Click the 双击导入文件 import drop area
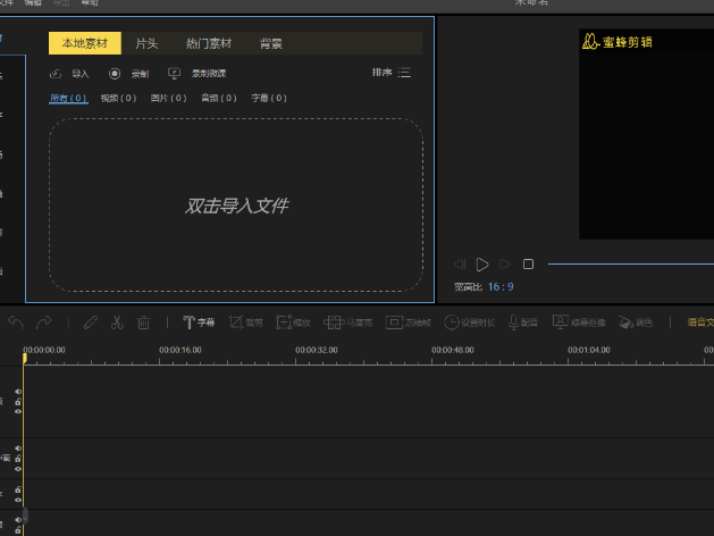This screenshot has width=714, height=536. coord(236,205)
